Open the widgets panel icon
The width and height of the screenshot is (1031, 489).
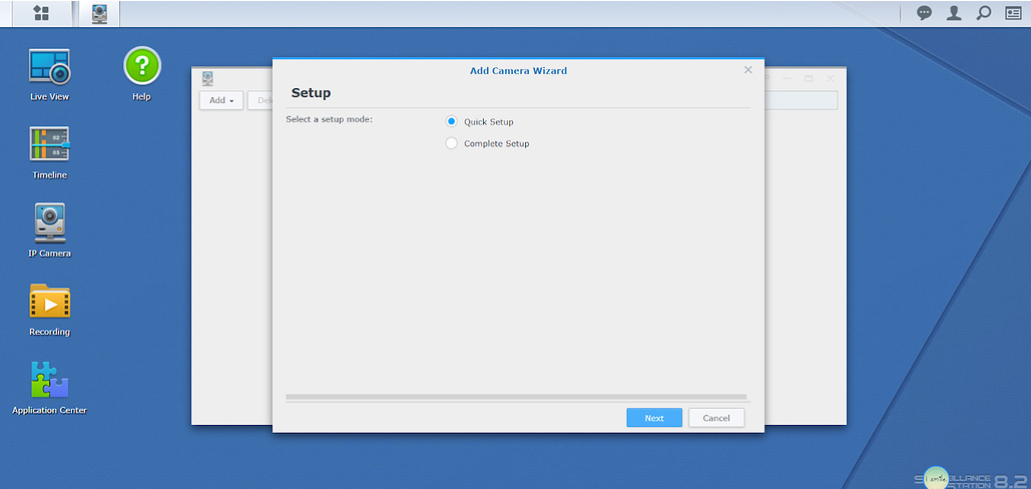pos(1013,13)
